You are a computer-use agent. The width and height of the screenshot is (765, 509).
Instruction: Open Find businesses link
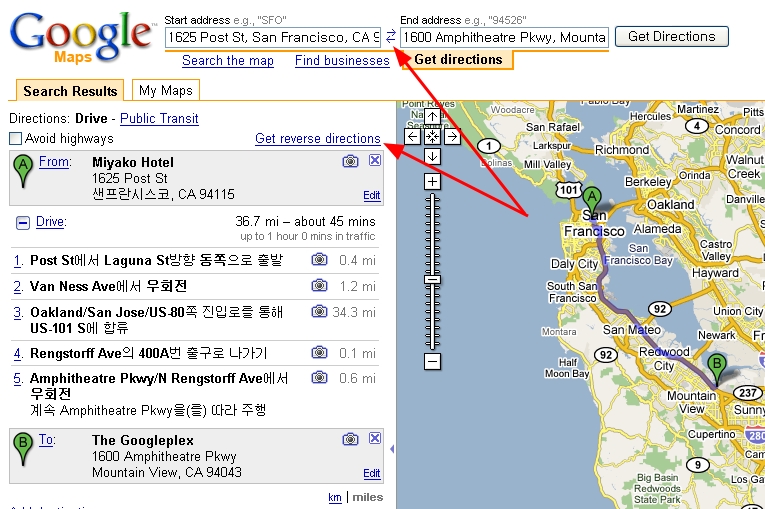(342, 61)
